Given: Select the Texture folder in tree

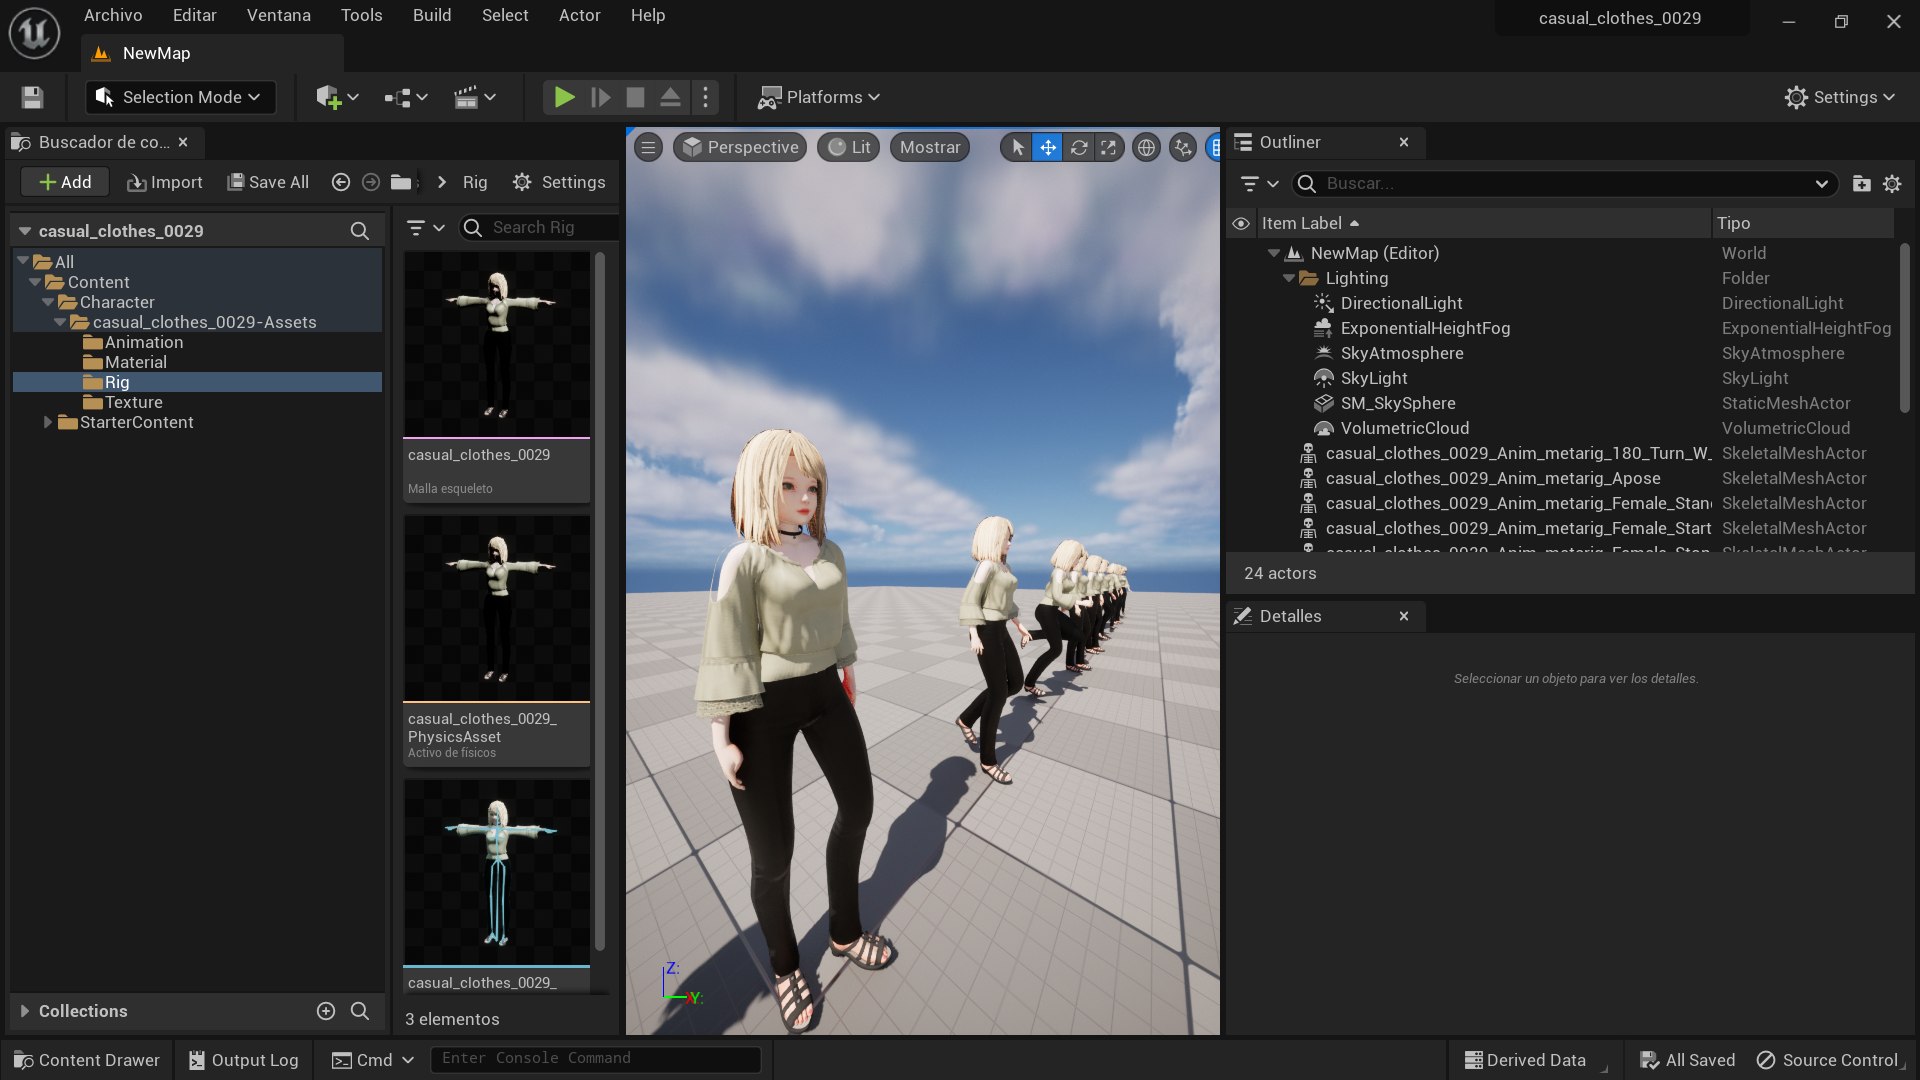Looking at the screenshot, I should pos(134,402).
